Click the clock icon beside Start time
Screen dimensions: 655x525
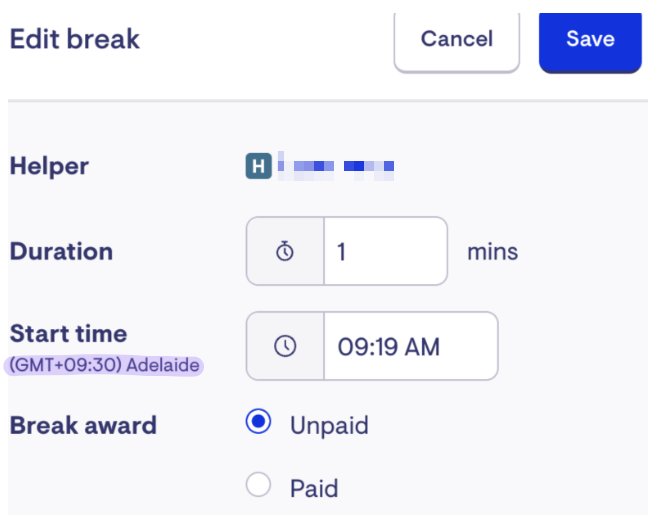(x=285, y=346)
